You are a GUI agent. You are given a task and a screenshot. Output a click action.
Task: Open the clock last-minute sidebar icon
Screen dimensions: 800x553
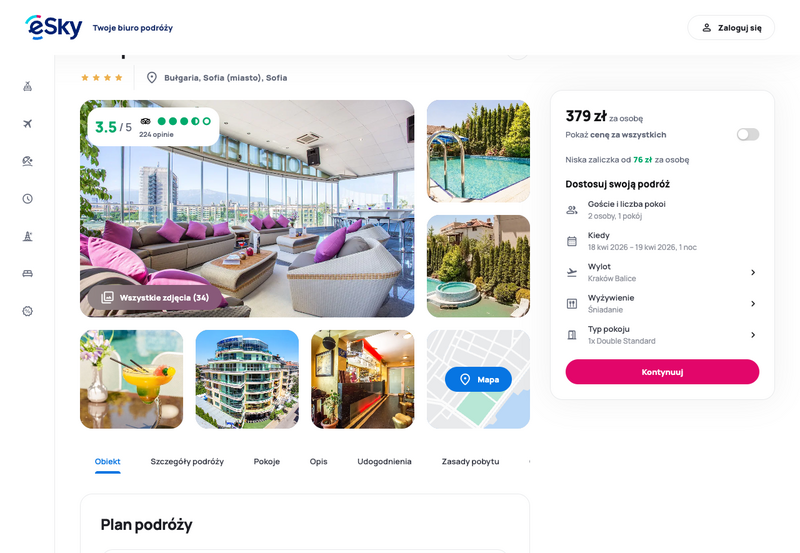click(28, 198)
